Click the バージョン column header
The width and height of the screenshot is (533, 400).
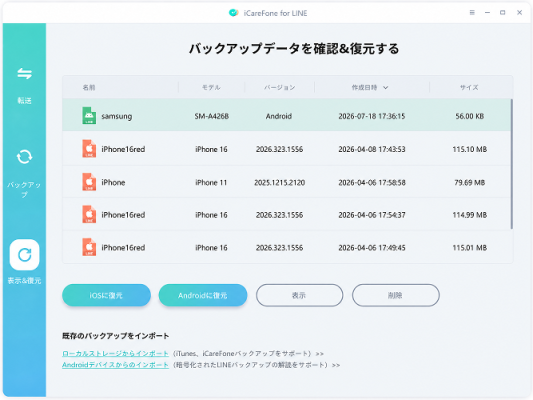pos(279,88)
